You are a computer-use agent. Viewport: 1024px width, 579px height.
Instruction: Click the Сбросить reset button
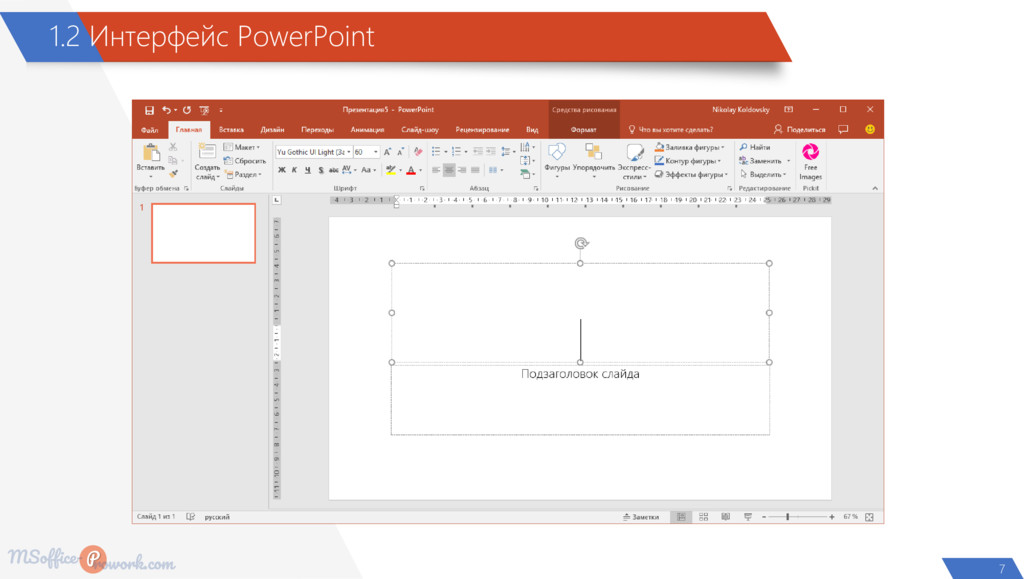(x=245, y=161)
